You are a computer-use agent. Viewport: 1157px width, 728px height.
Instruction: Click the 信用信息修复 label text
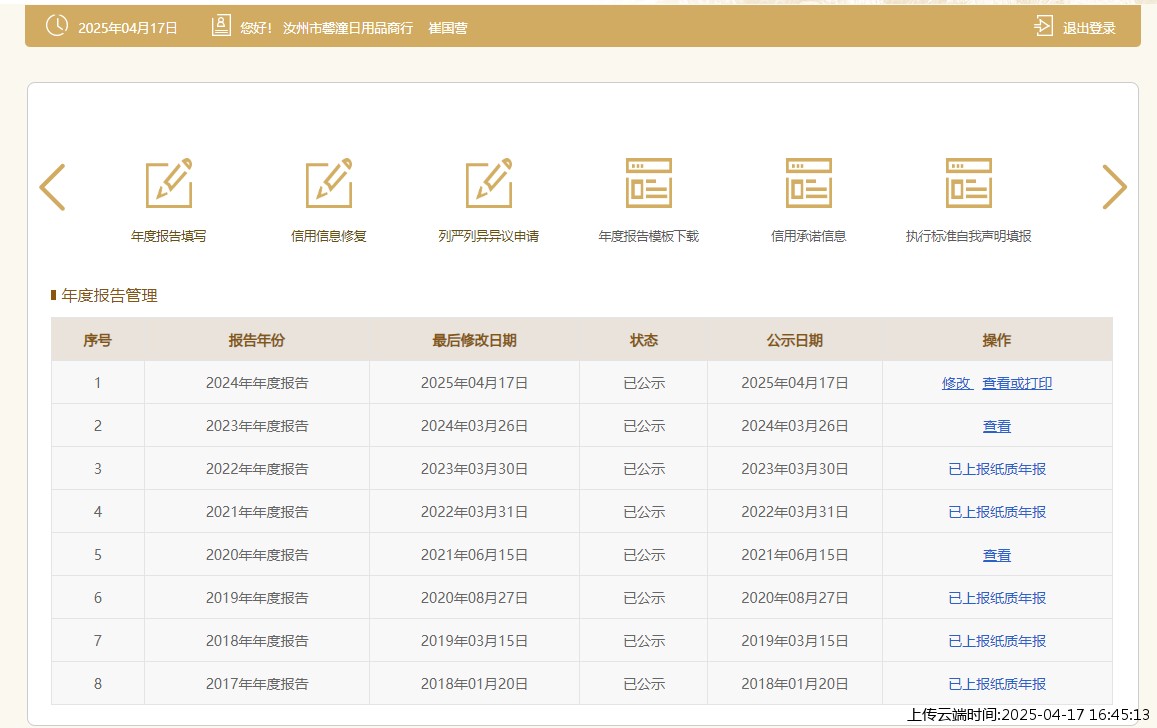[x=329, y=236]
